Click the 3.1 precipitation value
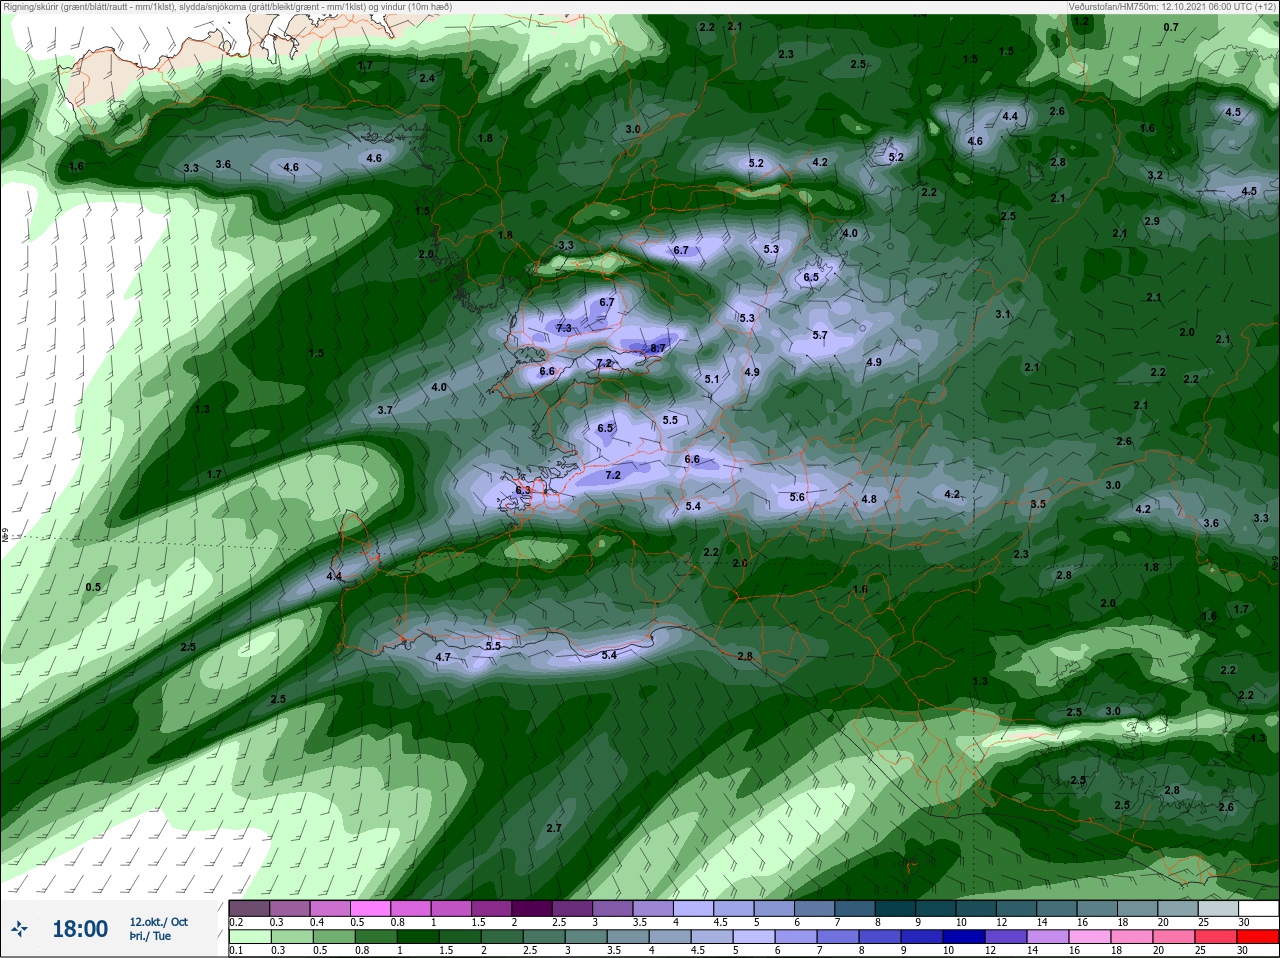 coord(1003,314)
